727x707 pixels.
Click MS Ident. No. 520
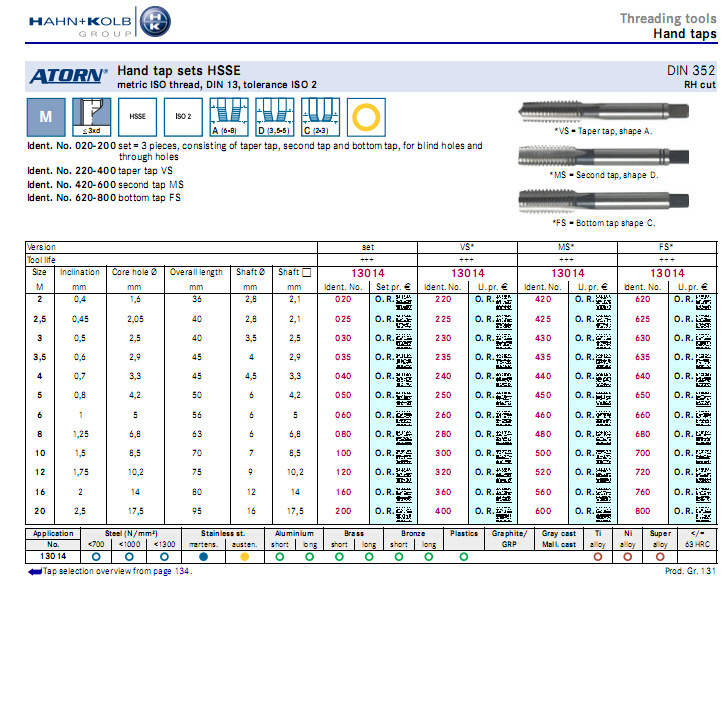click(x=543, y=472)
